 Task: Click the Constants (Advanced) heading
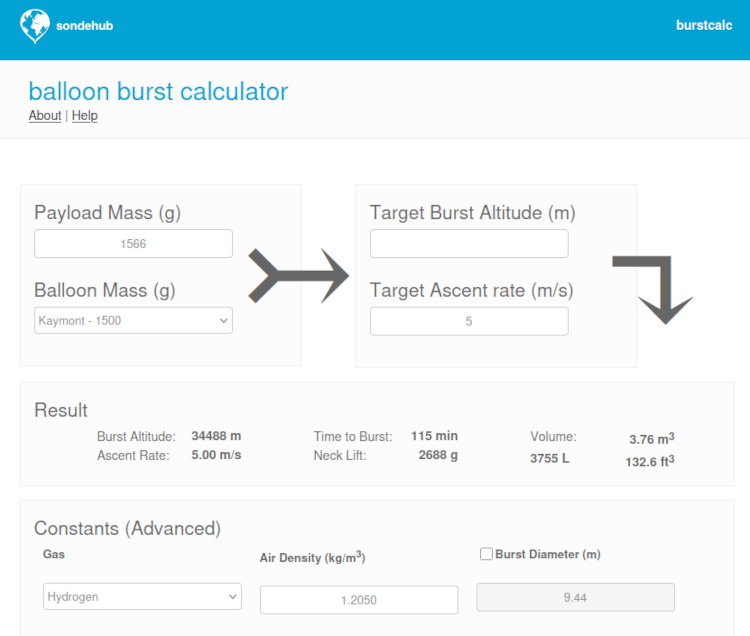[127, 528]
